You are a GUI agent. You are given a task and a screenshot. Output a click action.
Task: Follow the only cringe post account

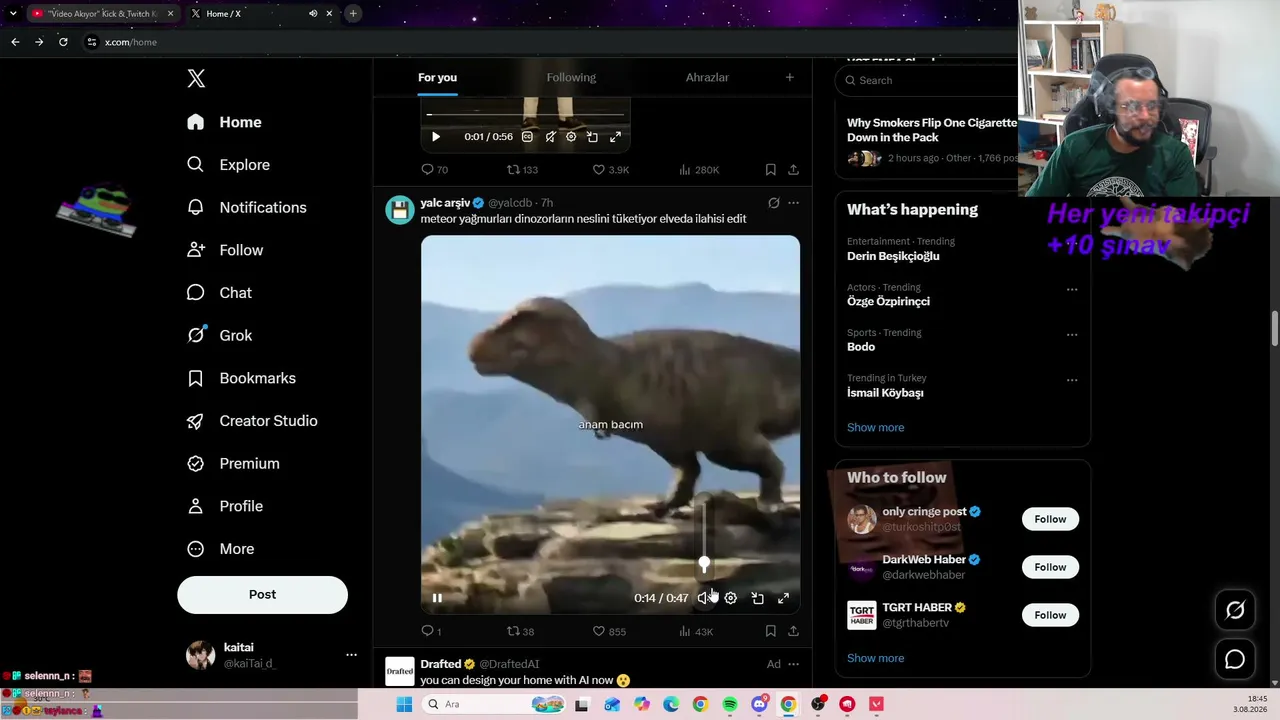(x=1050, y=519)
